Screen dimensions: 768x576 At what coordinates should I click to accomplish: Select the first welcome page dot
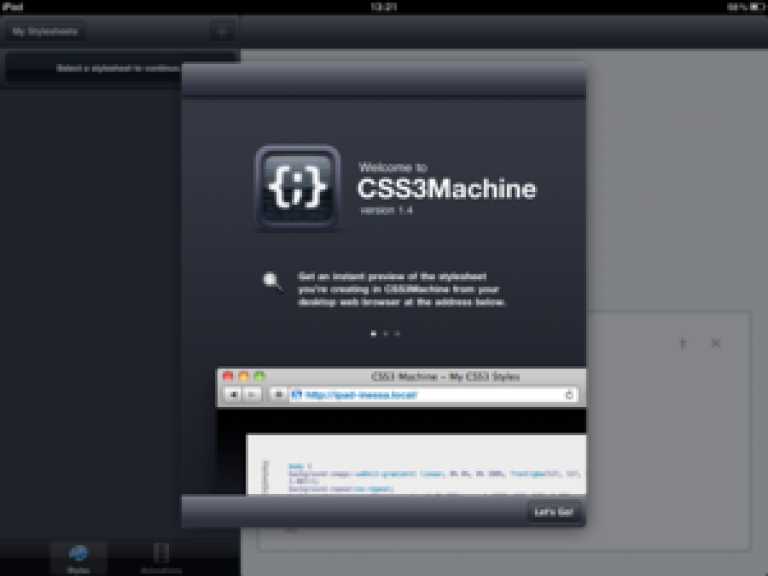[x=373, y=333]
